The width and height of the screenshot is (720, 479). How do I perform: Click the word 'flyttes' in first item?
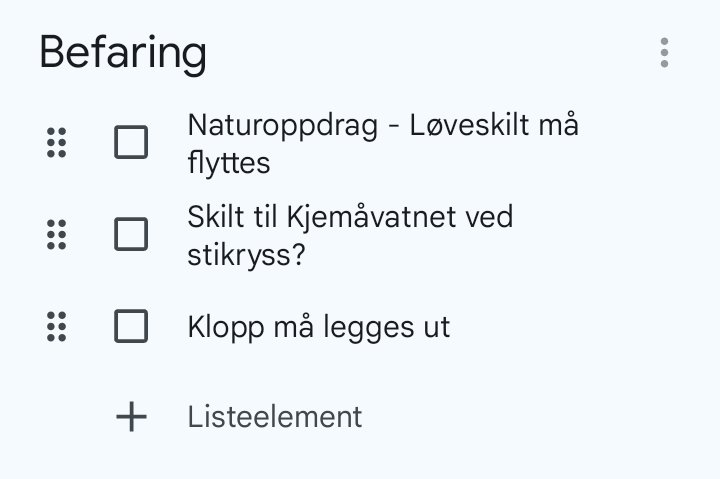[x=228, y=162]
